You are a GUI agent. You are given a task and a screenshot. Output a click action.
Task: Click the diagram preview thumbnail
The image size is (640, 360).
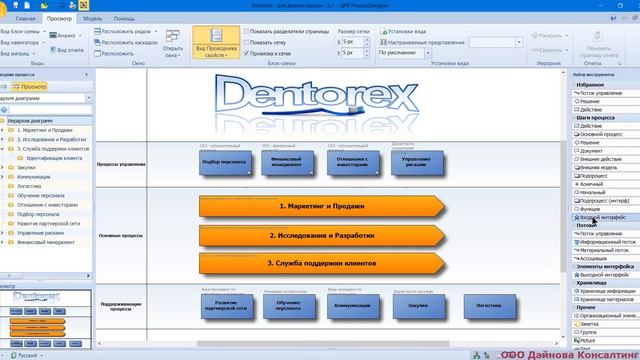coord(46,319)
